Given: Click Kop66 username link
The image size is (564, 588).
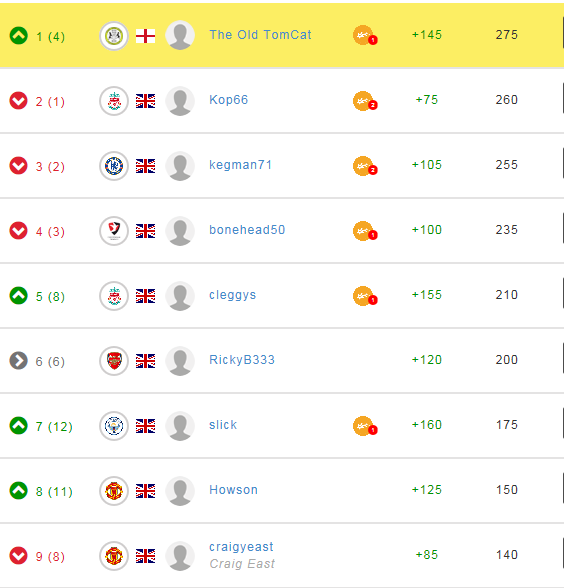Looking at the screenshot, I should pos(228,100).
